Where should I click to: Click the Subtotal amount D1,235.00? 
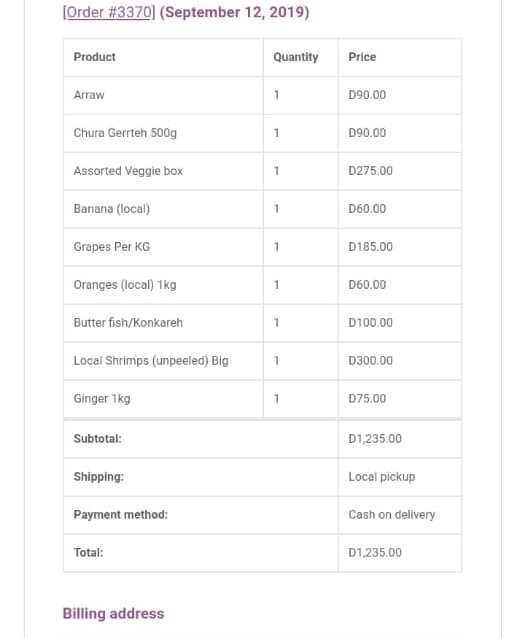tap(375, 439)
